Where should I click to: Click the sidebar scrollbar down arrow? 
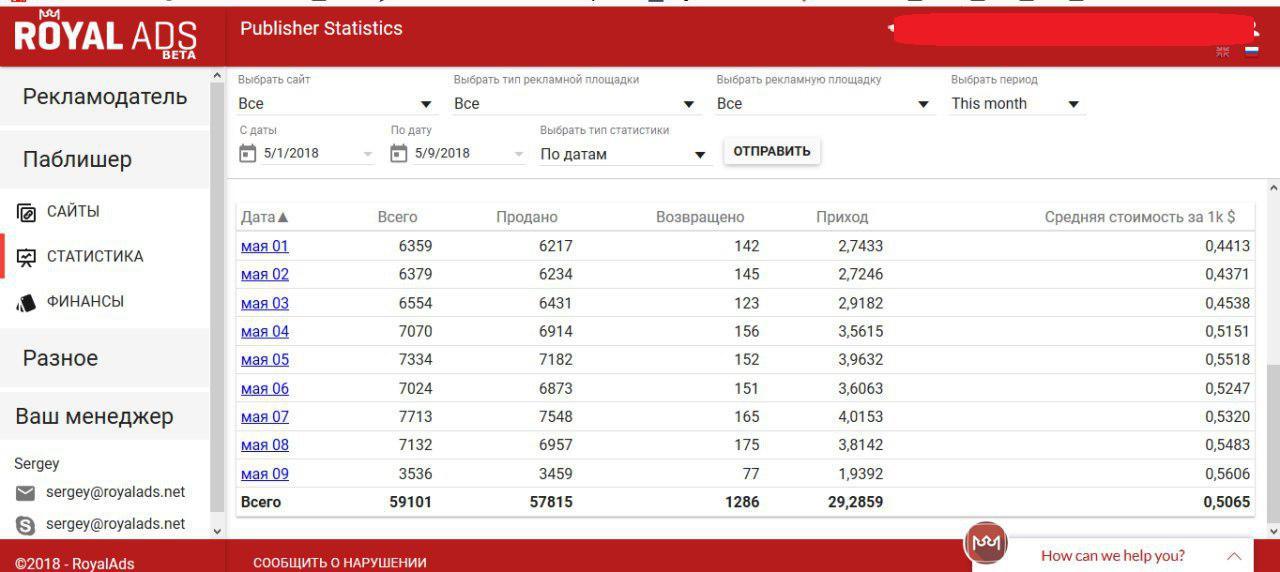point(218,532)
